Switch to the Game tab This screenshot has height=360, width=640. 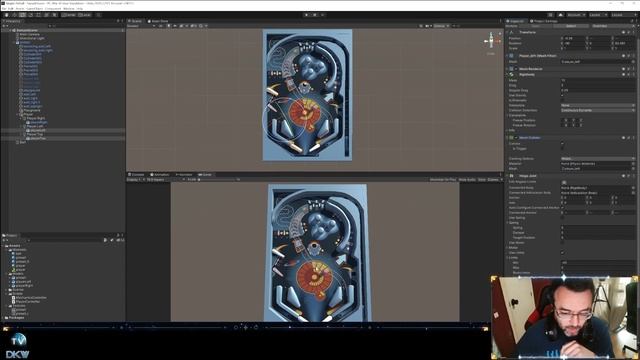click(x=205, y=175)
